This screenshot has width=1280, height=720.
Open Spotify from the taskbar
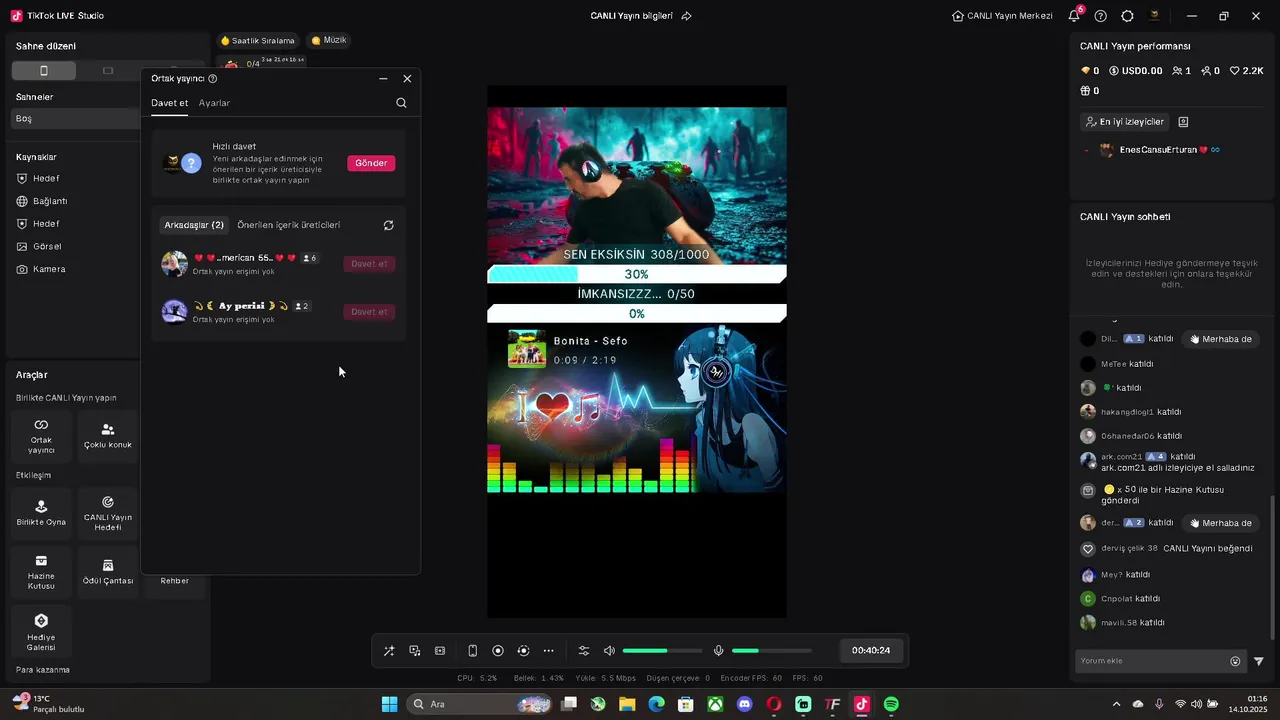coord(891,704)
